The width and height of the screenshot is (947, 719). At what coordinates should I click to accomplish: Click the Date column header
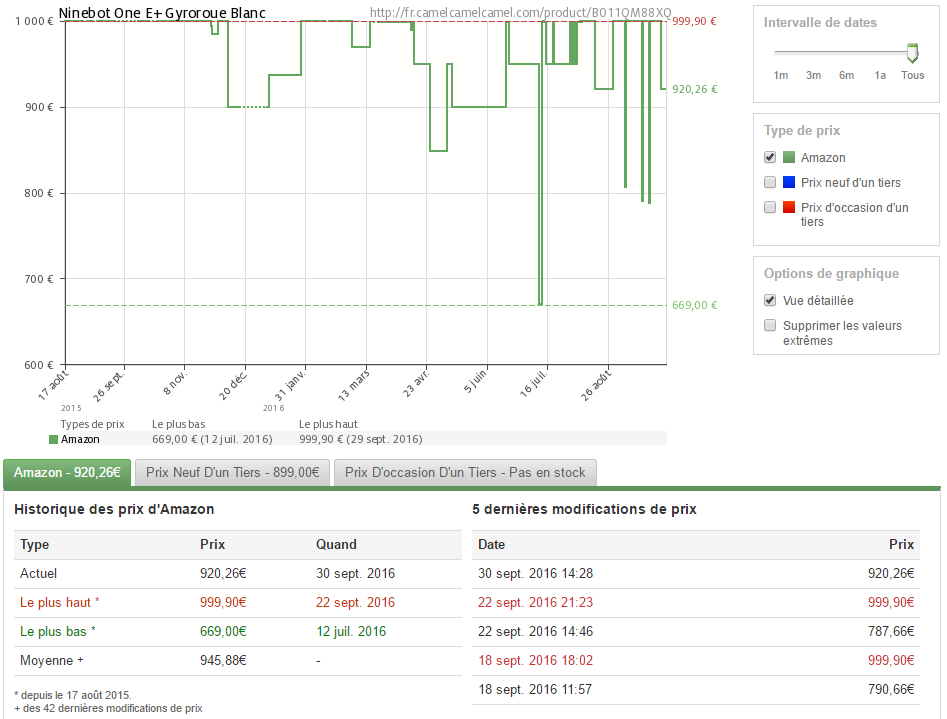pos(491,544)
